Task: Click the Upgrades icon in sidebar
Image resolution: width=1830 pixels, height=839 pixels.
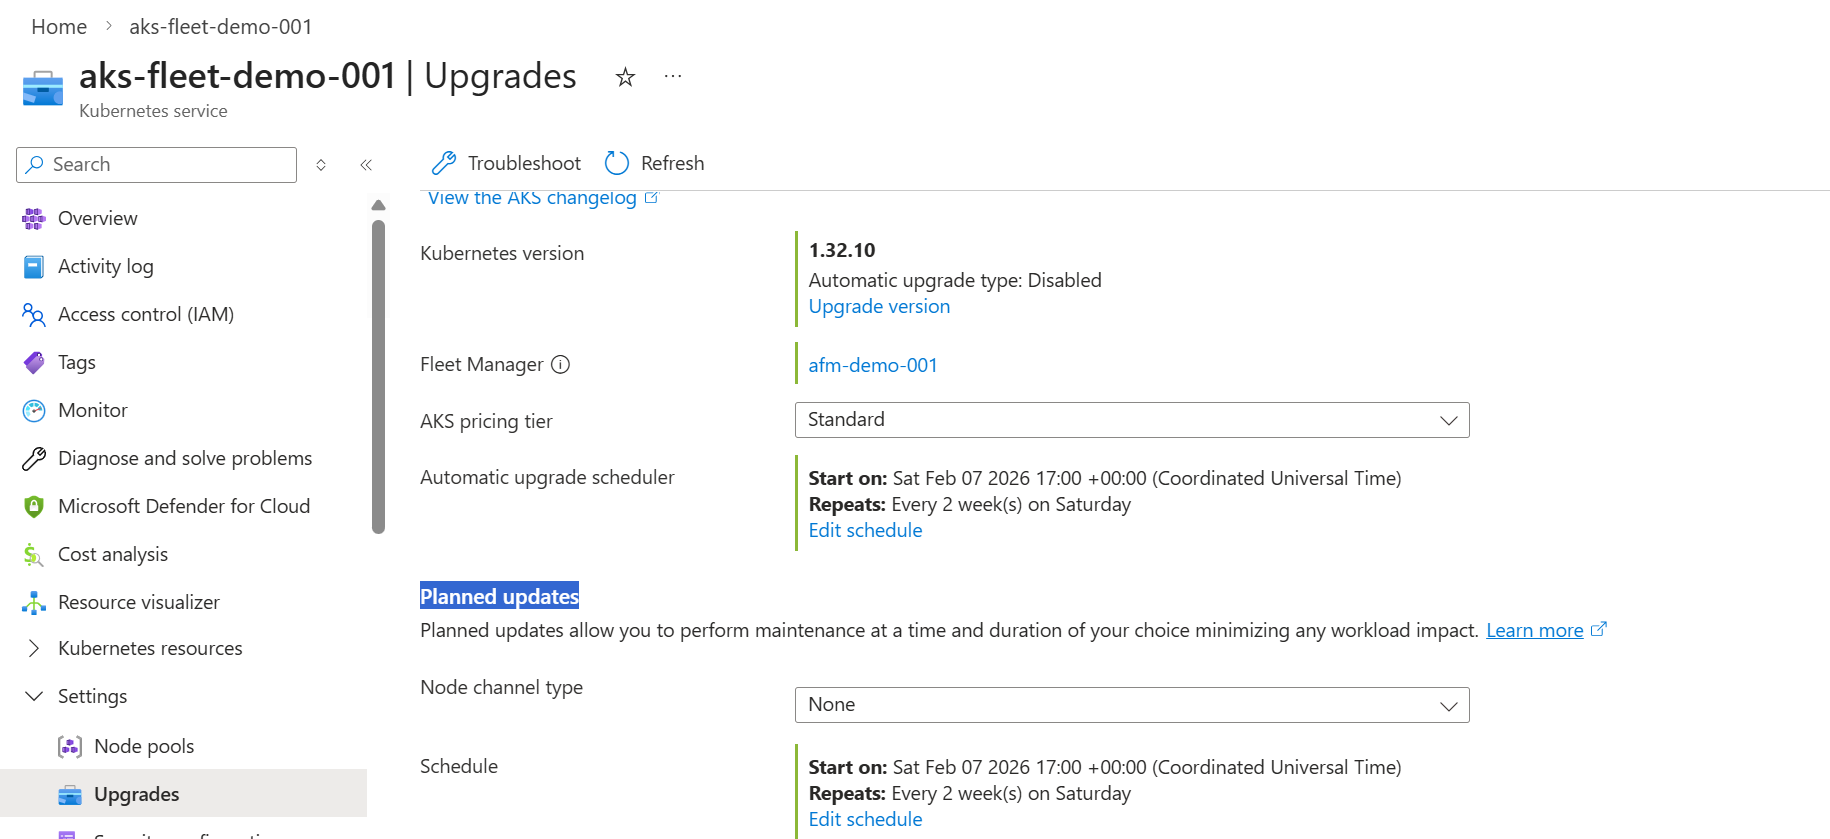Action: (70, 794)
